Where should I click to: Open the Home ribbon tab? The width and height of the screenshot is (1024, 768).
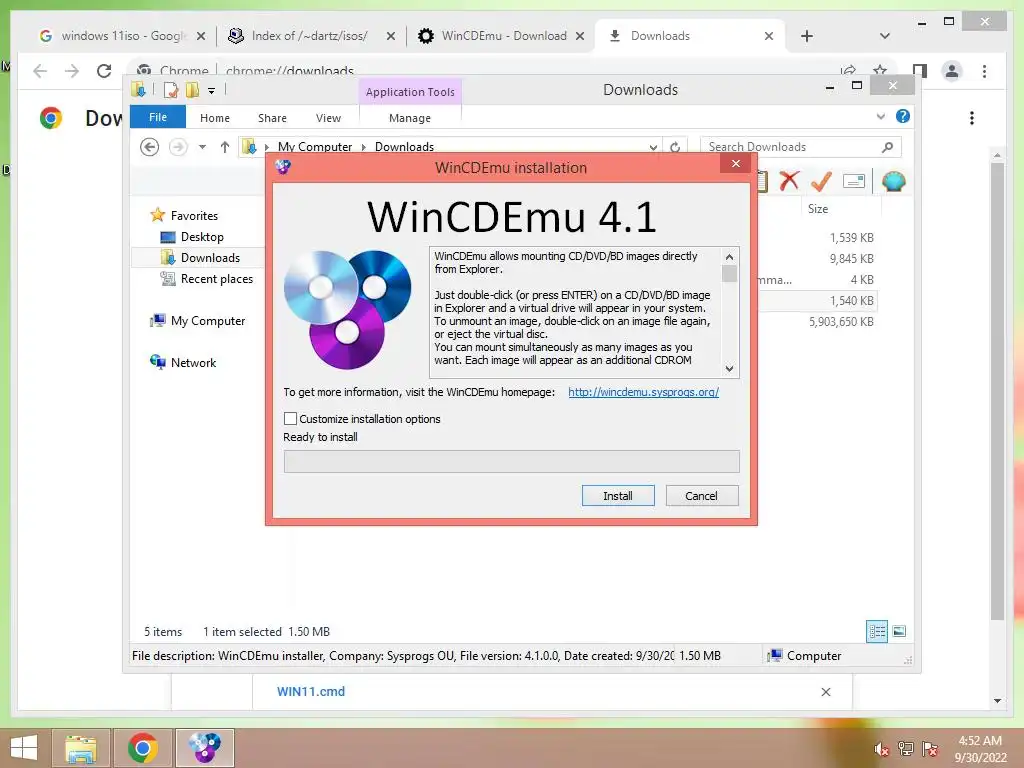tap(215, 118)
